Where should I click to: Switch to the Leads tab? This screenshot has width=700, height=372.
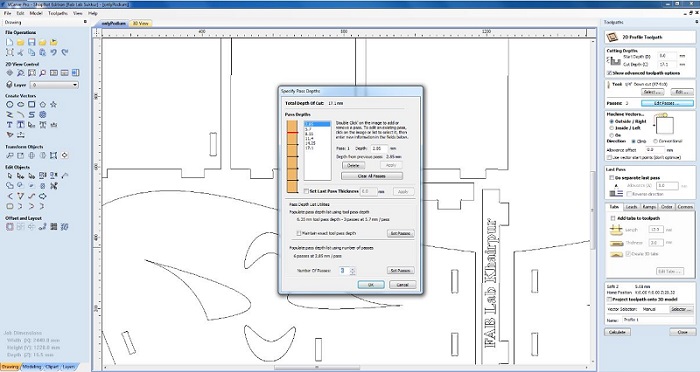(x=631, y=207)
